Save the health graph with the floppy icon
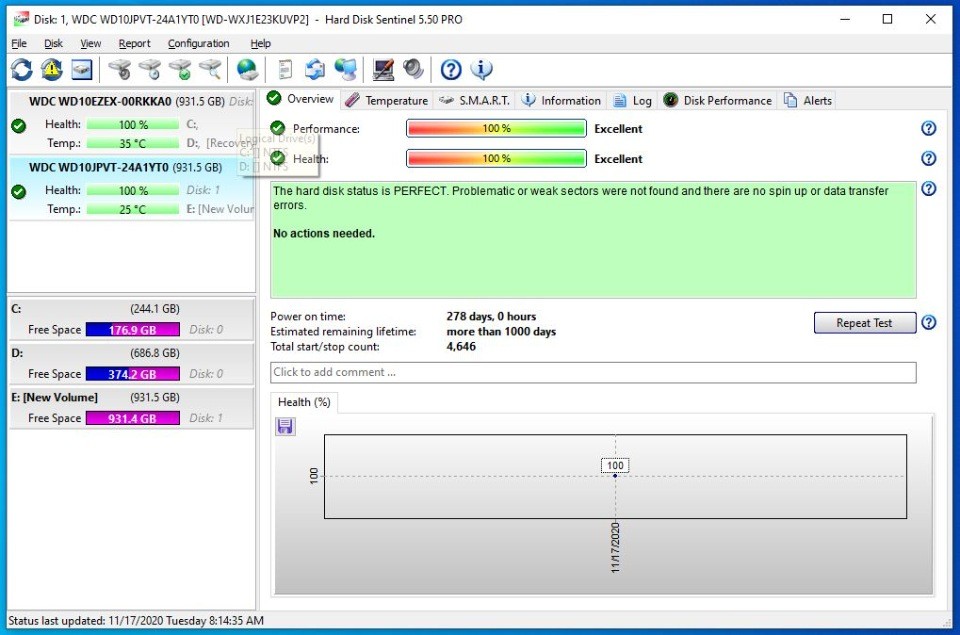 [x=285, y=427]
